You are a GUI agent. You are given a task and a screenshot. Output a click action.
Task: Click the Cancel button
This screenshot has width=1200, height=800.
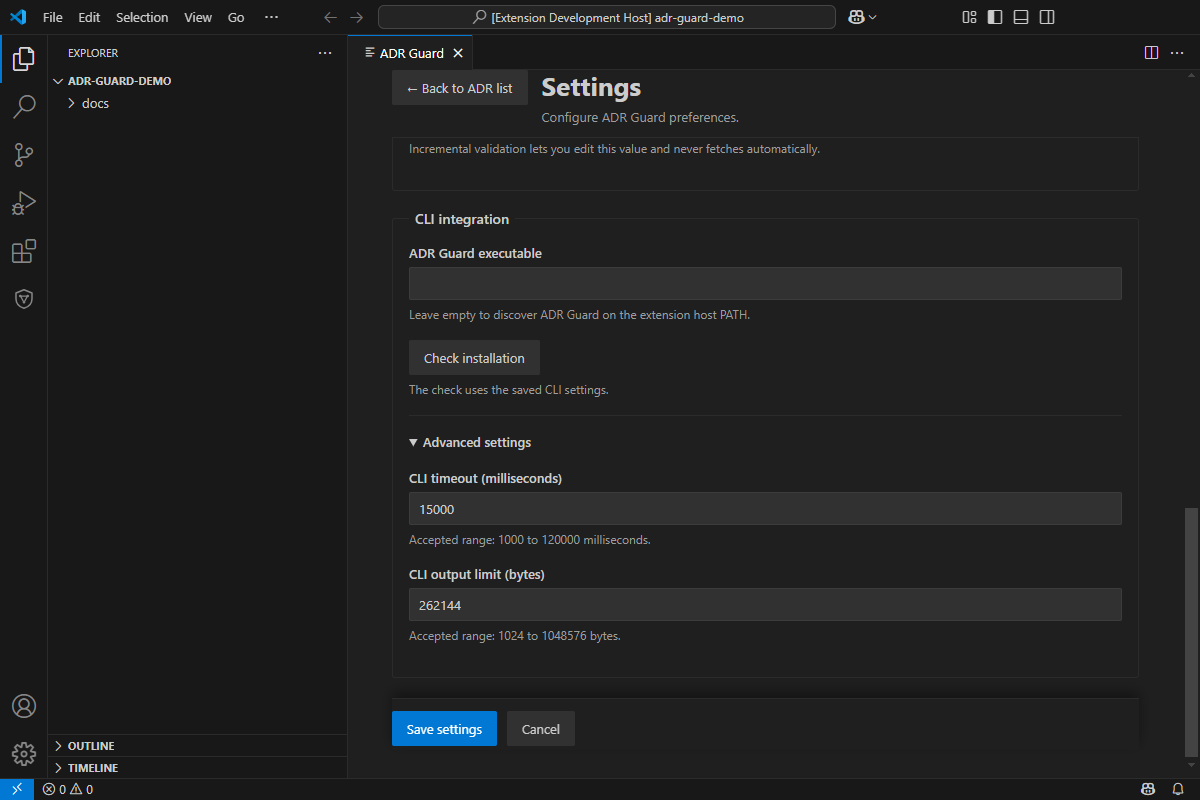[x=541, y=729]
